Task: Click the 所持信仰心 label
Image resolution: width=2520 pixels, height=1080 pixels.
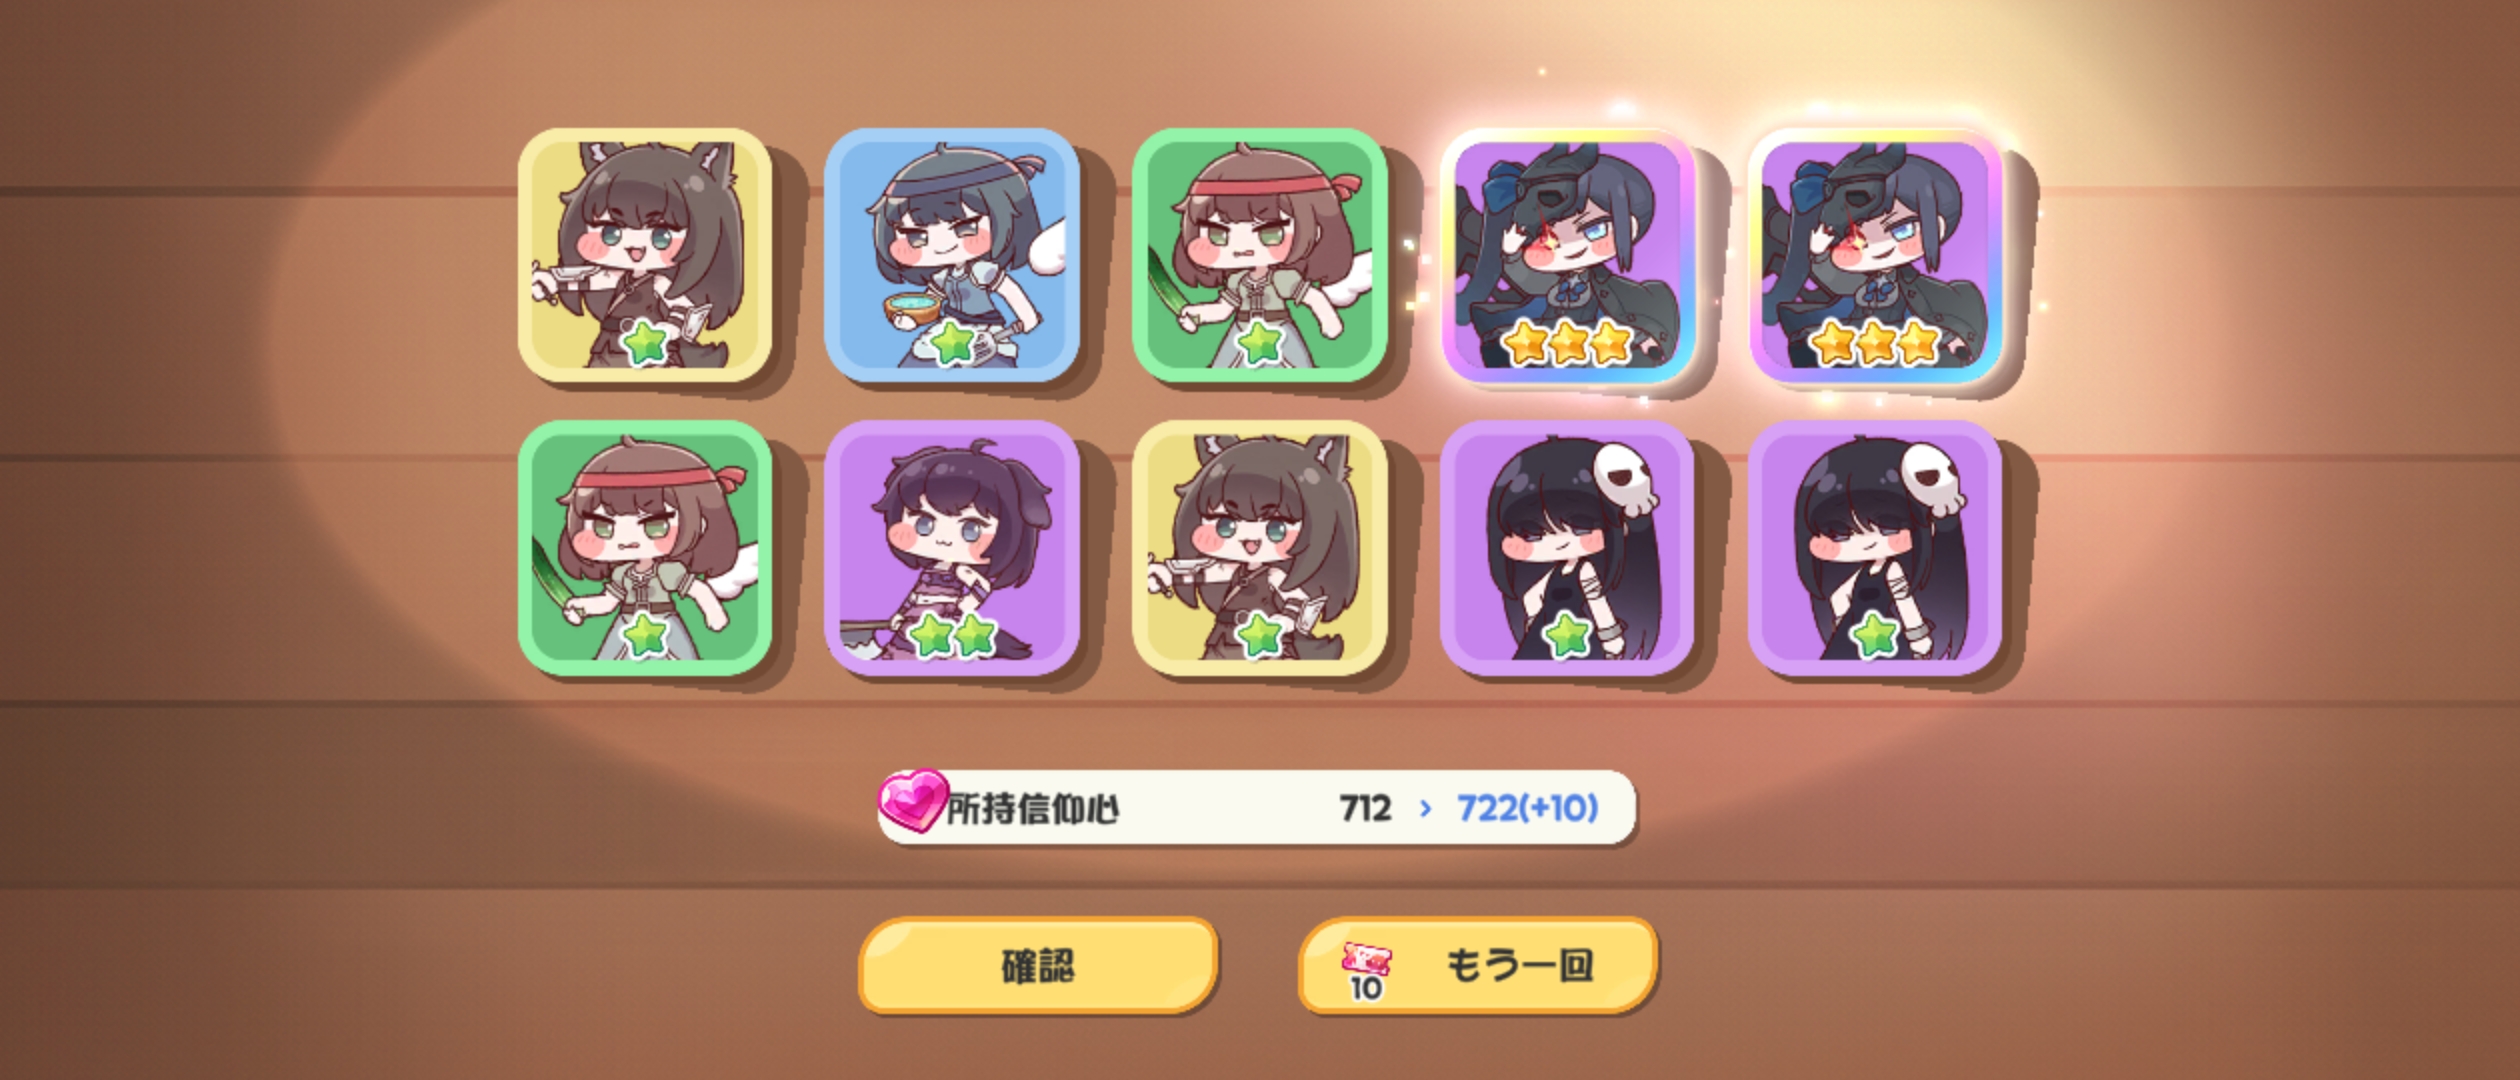Action: (x=1033, y=808)
